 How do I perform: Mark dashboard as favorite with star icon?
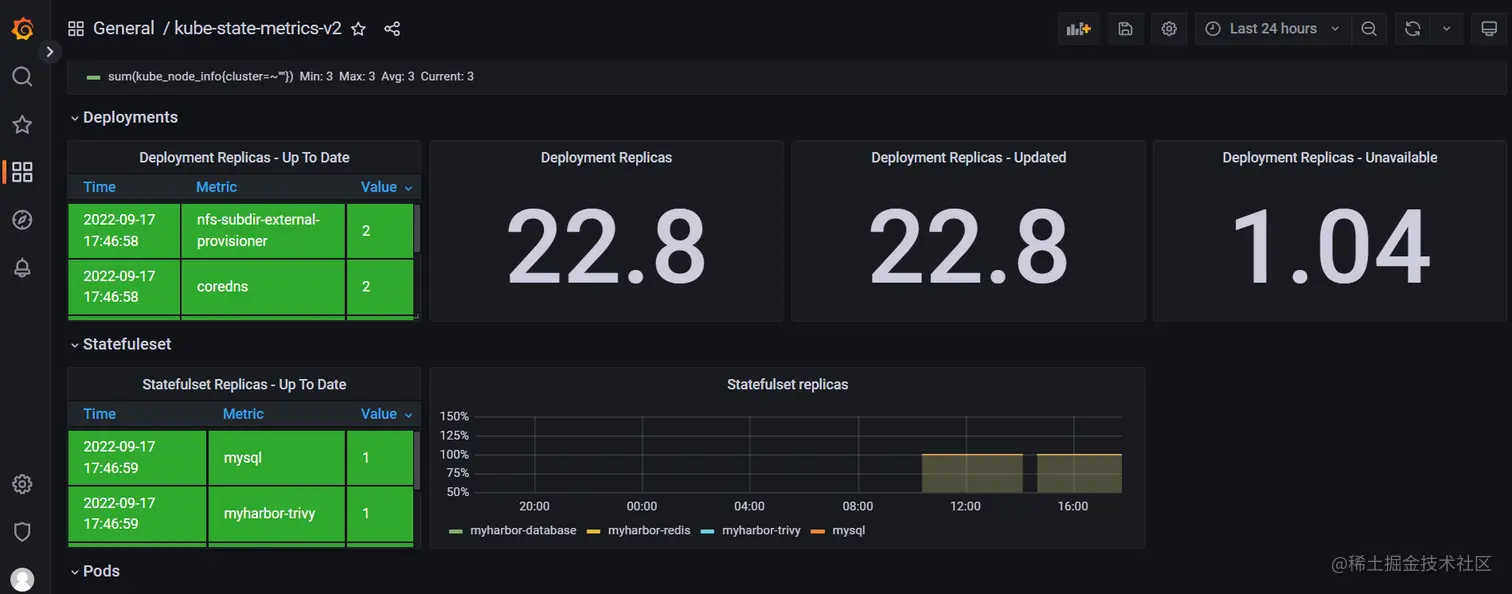[x=359, y=29]
